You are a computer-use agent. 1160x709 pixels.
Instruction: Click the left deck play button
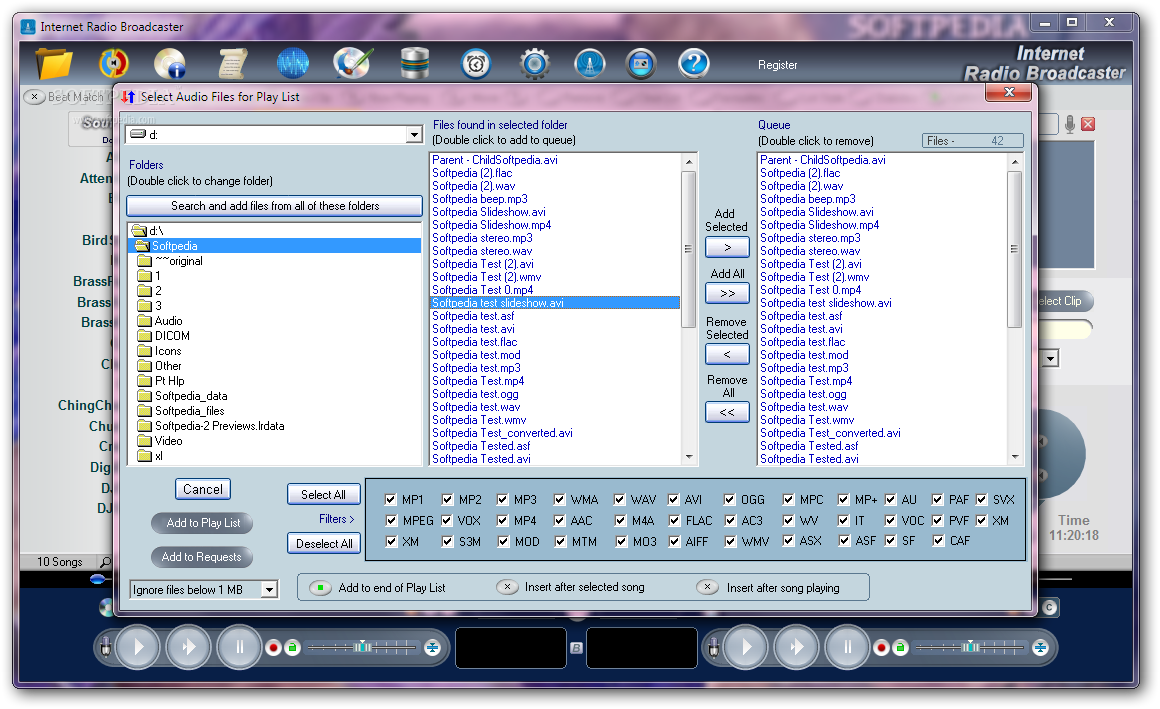pyautogui.click(x=138, y=648)
